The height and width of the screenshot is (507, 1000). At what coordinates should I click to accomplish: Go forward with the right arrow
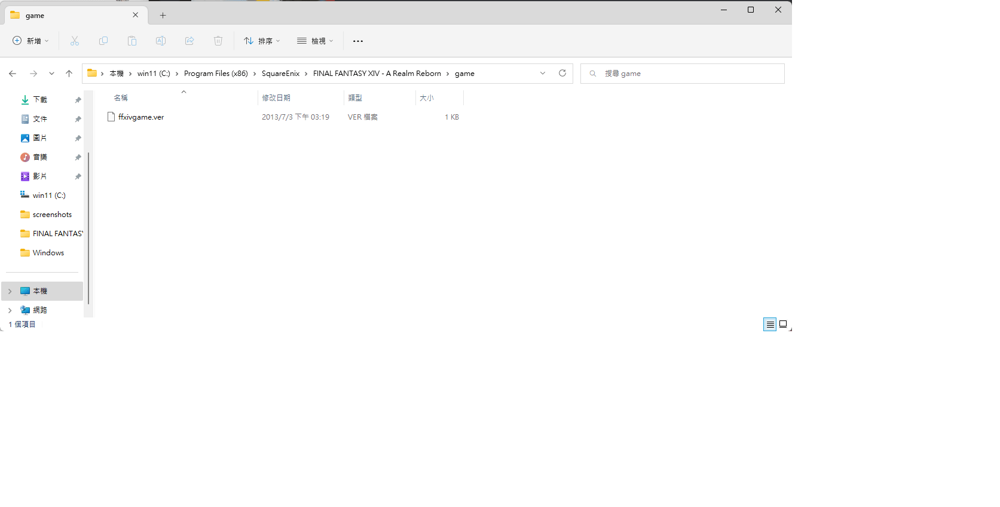(33, 73)
